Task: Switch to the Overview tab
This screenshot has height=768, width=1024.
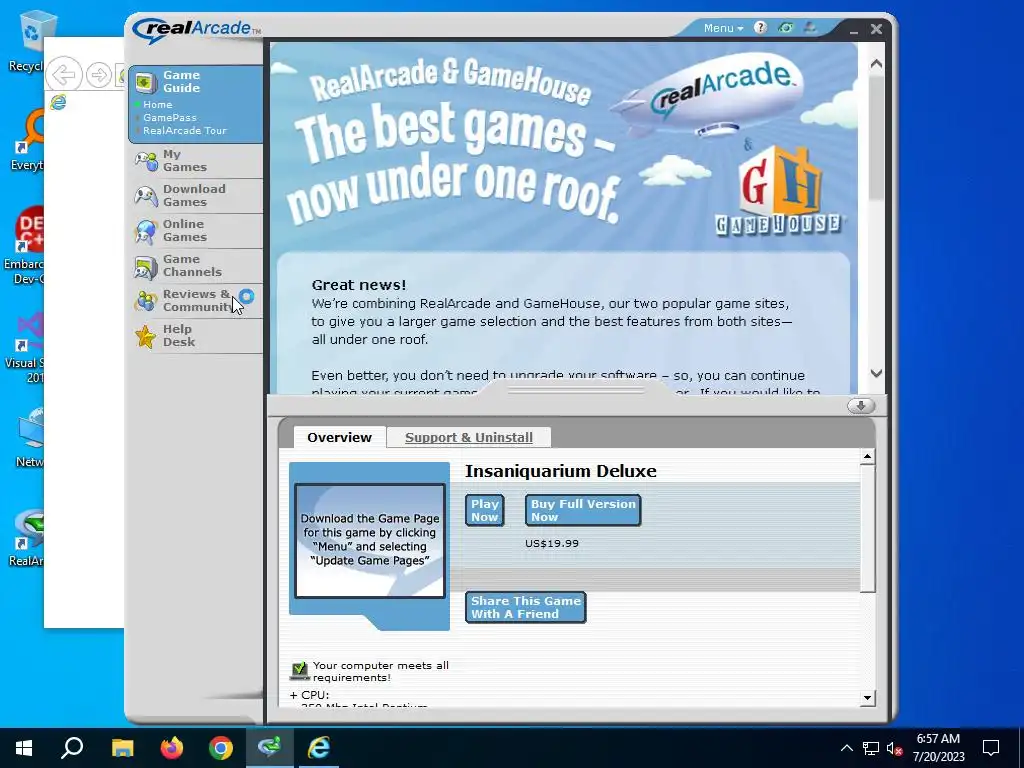Action: coord(340,438)
